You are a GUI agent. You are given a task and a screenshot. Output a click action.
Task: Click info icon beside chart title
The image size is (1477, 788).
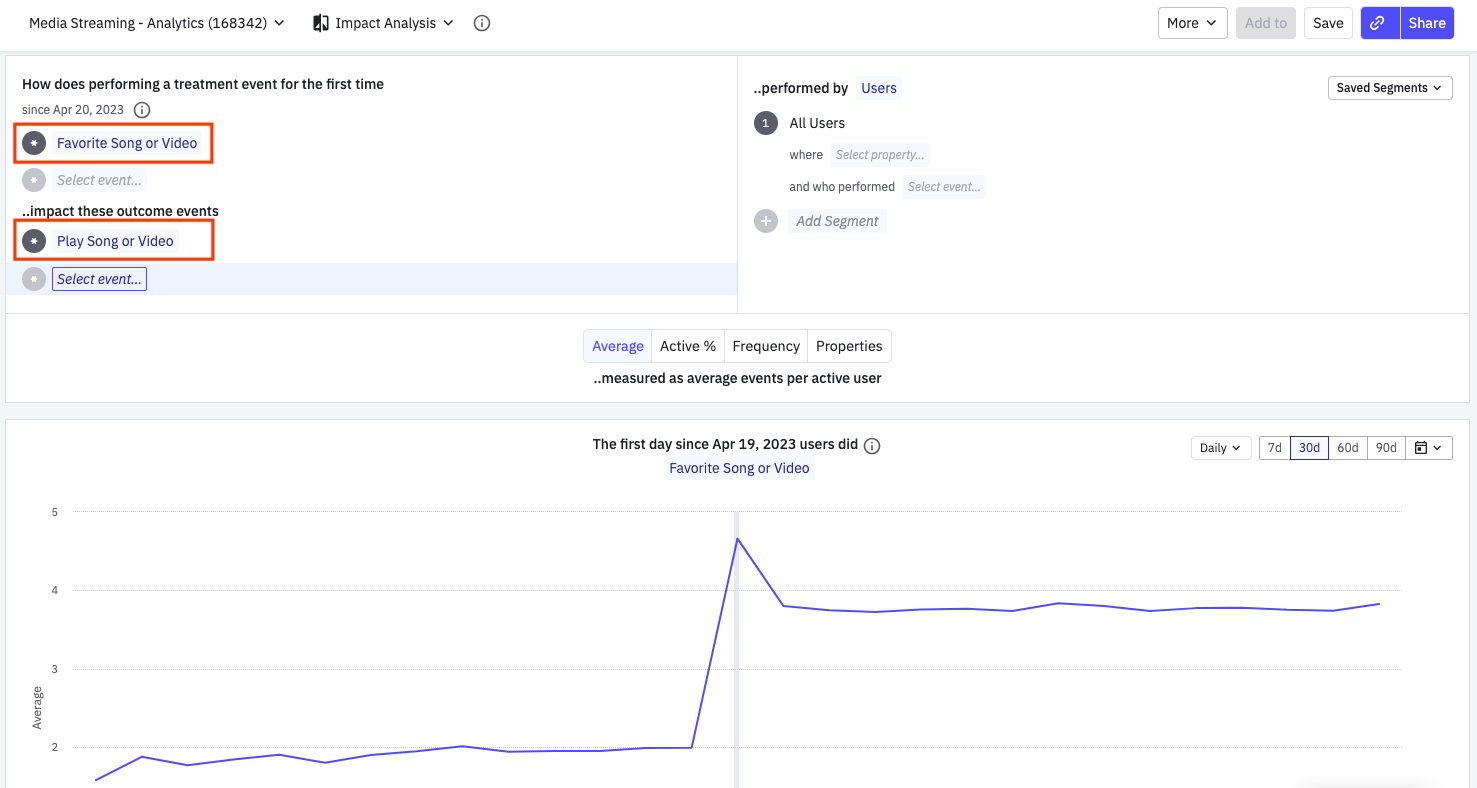click(872, 446)
